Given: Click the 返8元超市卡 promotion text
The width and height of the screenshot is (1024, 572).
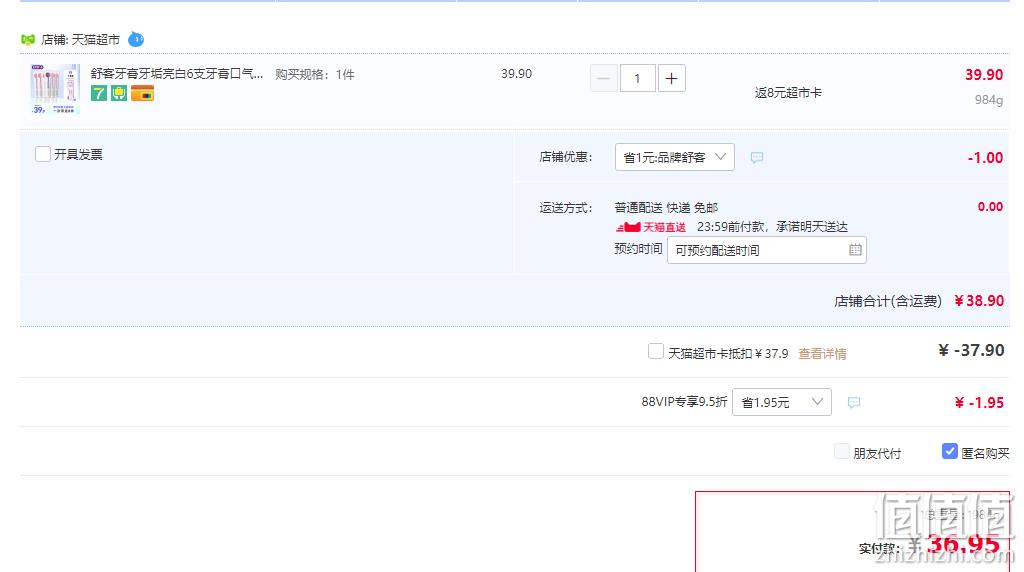Looking at the screenshot, I should tap(788, 93).
